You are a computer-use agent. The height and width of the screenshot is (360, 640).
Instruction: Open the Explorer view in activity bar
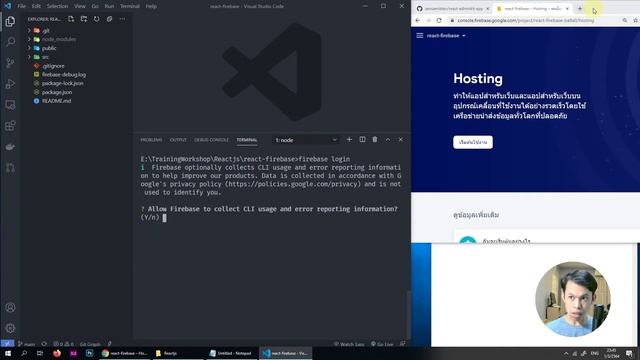pos(10,21)
